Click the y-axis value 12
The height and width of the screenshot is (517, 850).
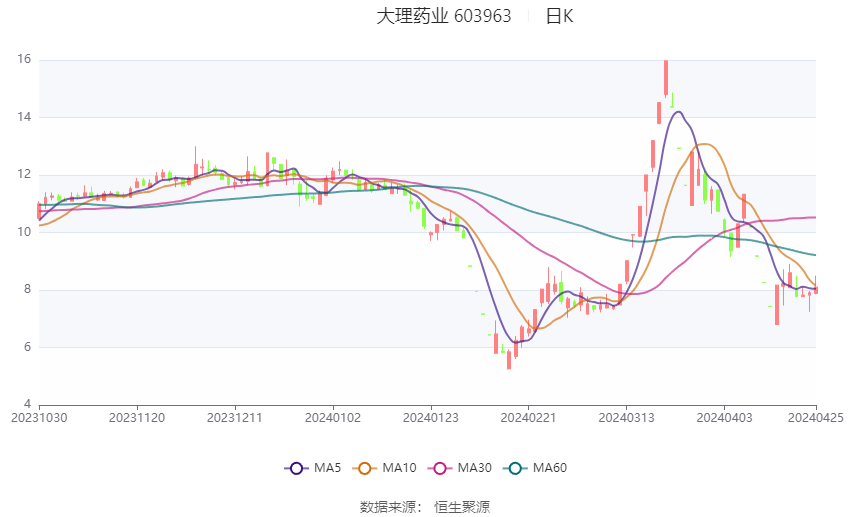[x=24, y=175]
